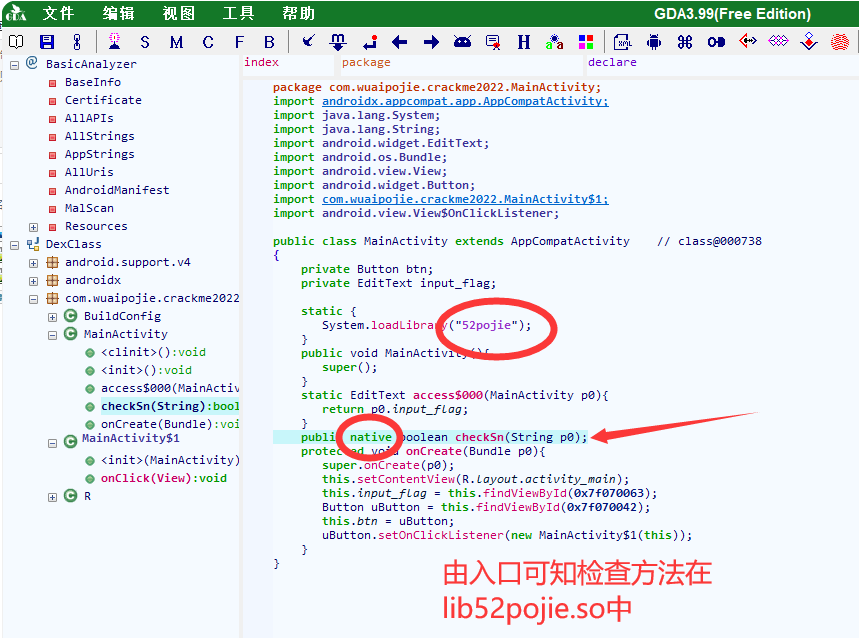The image size is (859, 638).
Task: Click the C toolbar button
Action: point(208,42)
